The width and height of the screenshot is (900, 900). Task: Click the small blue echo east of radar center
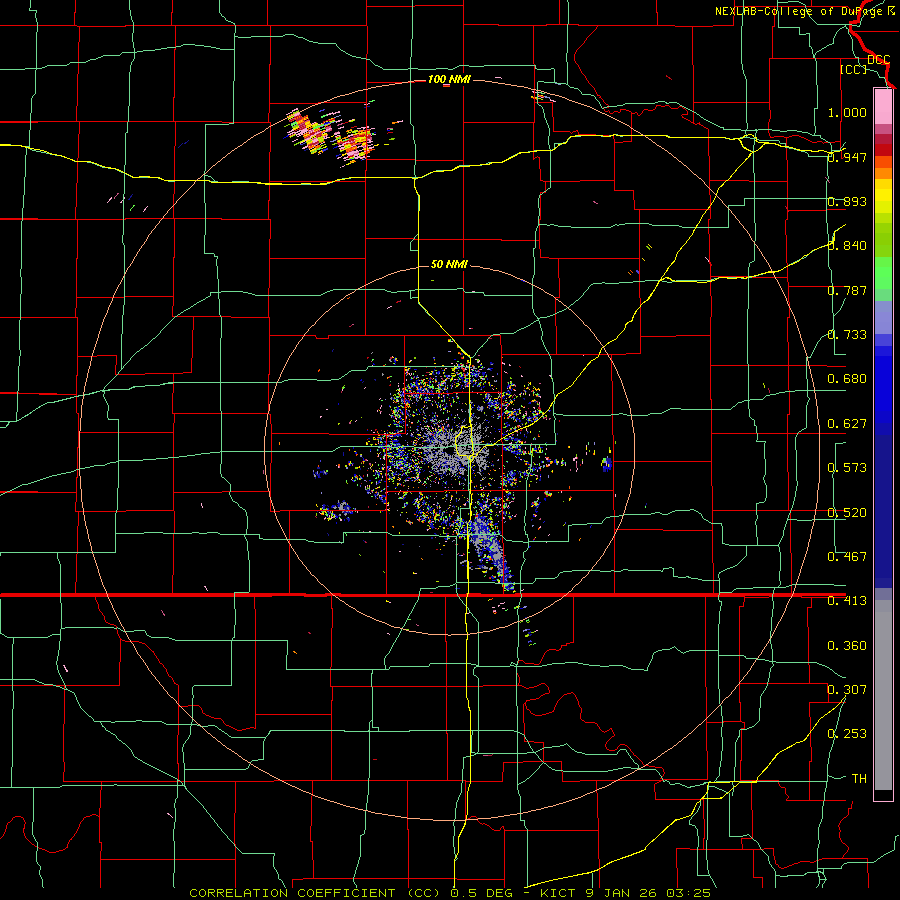(607, 463)
